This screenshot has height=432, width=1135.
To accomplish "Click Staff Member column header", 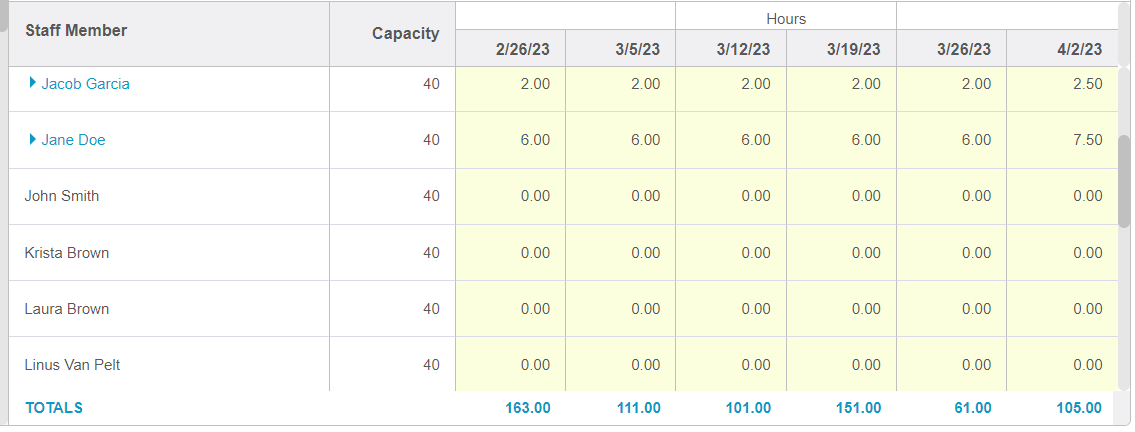I will (76, 30).
